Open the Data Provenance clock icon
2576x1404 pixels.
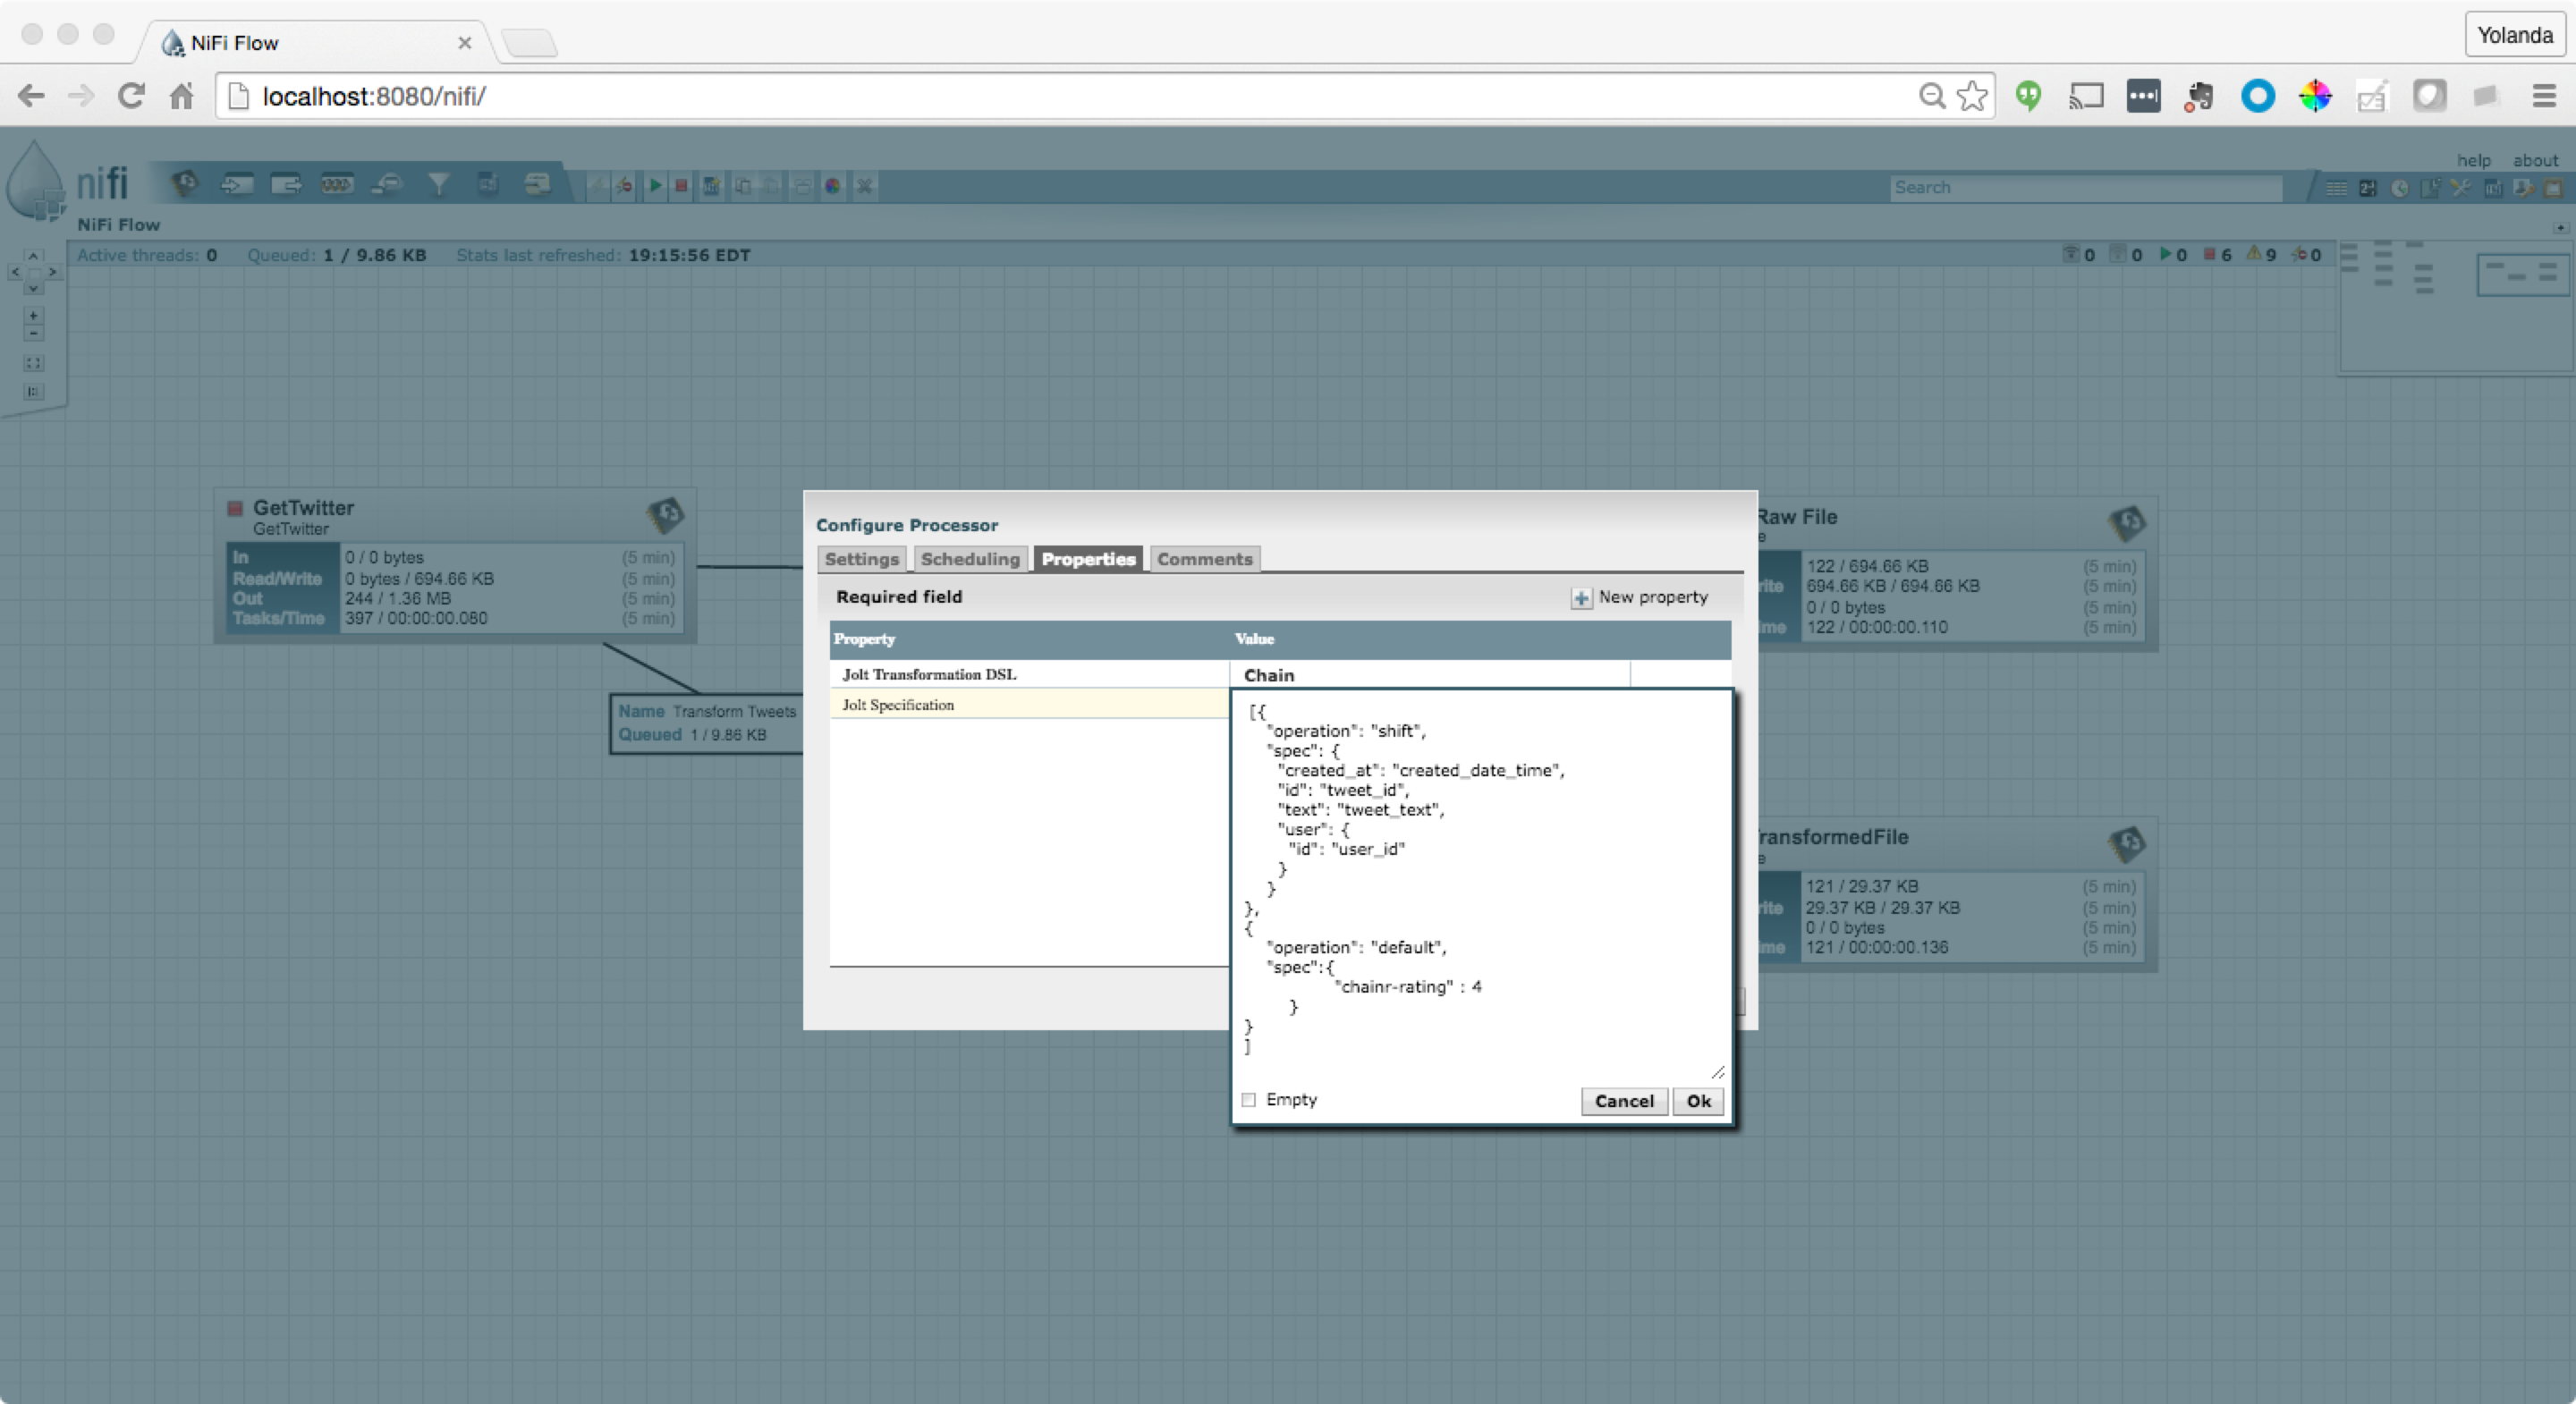(x=2399, y=188)
